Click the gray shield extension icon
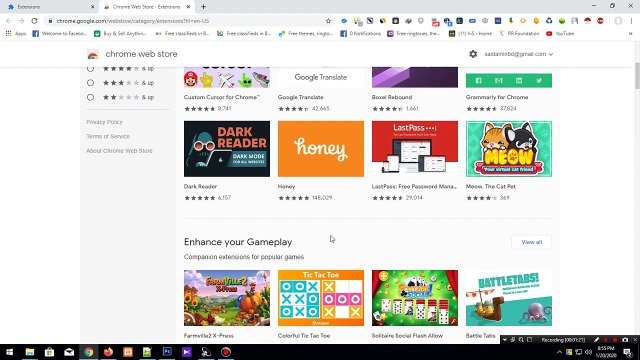This screenshot has height=360, width=640. pos(421,21)
